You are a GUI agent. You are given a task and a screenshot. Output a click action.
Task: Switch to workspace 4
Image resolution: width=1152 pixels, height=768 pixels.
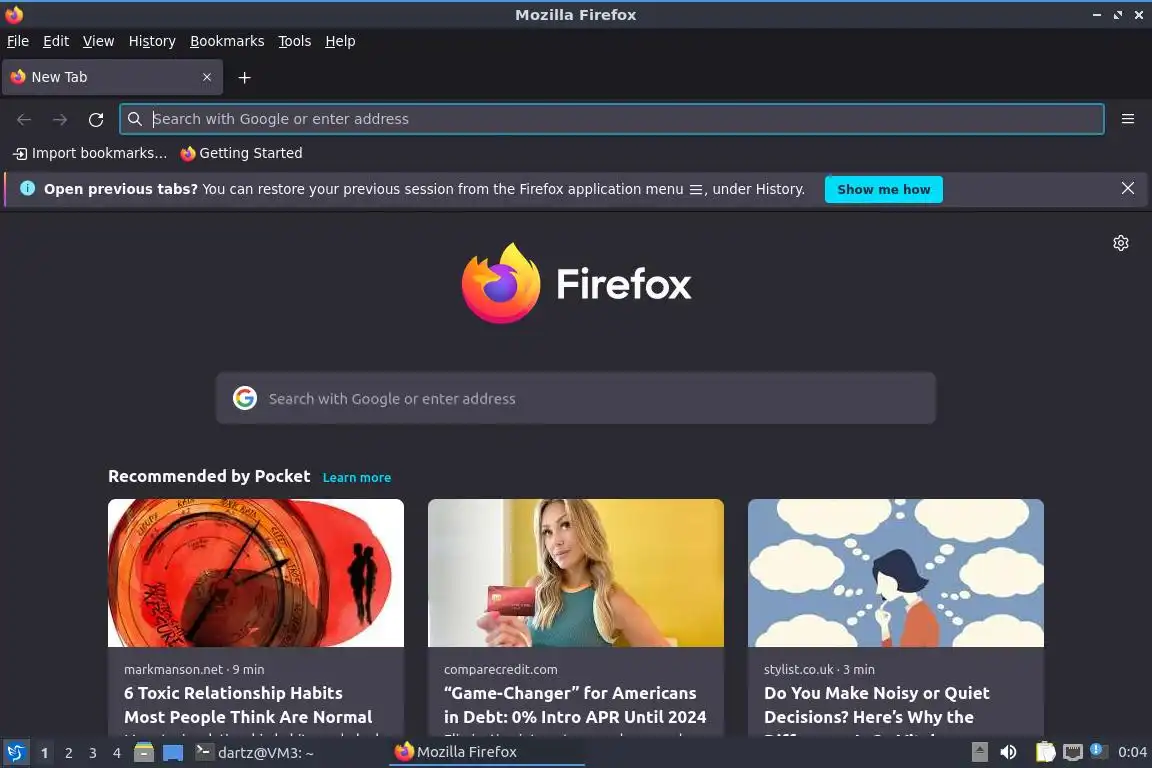(116, 753)
